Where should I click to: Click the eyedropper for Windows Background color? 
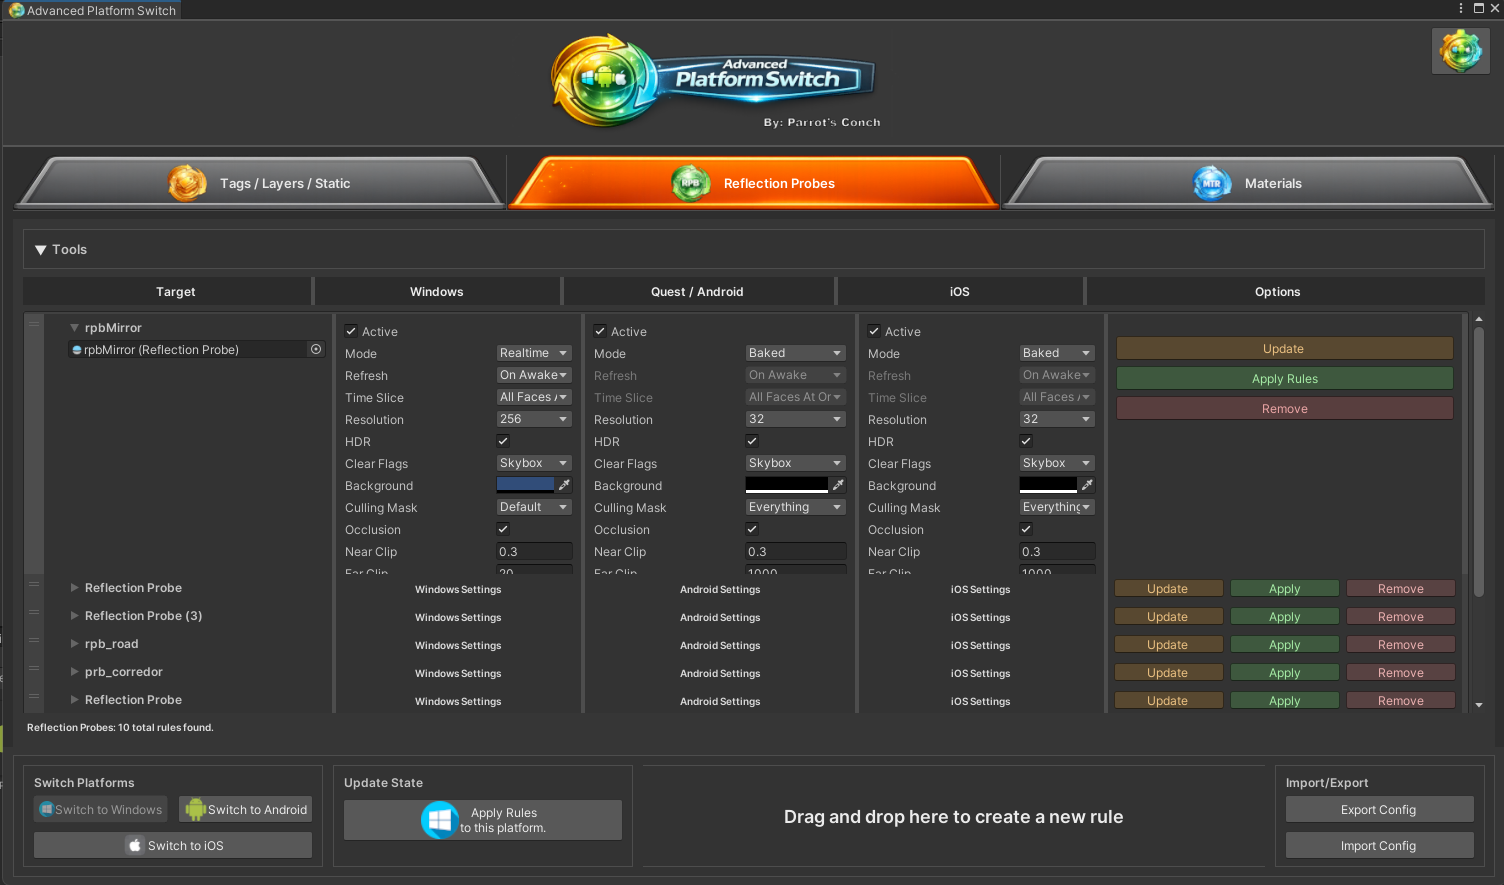coord(564,485)
